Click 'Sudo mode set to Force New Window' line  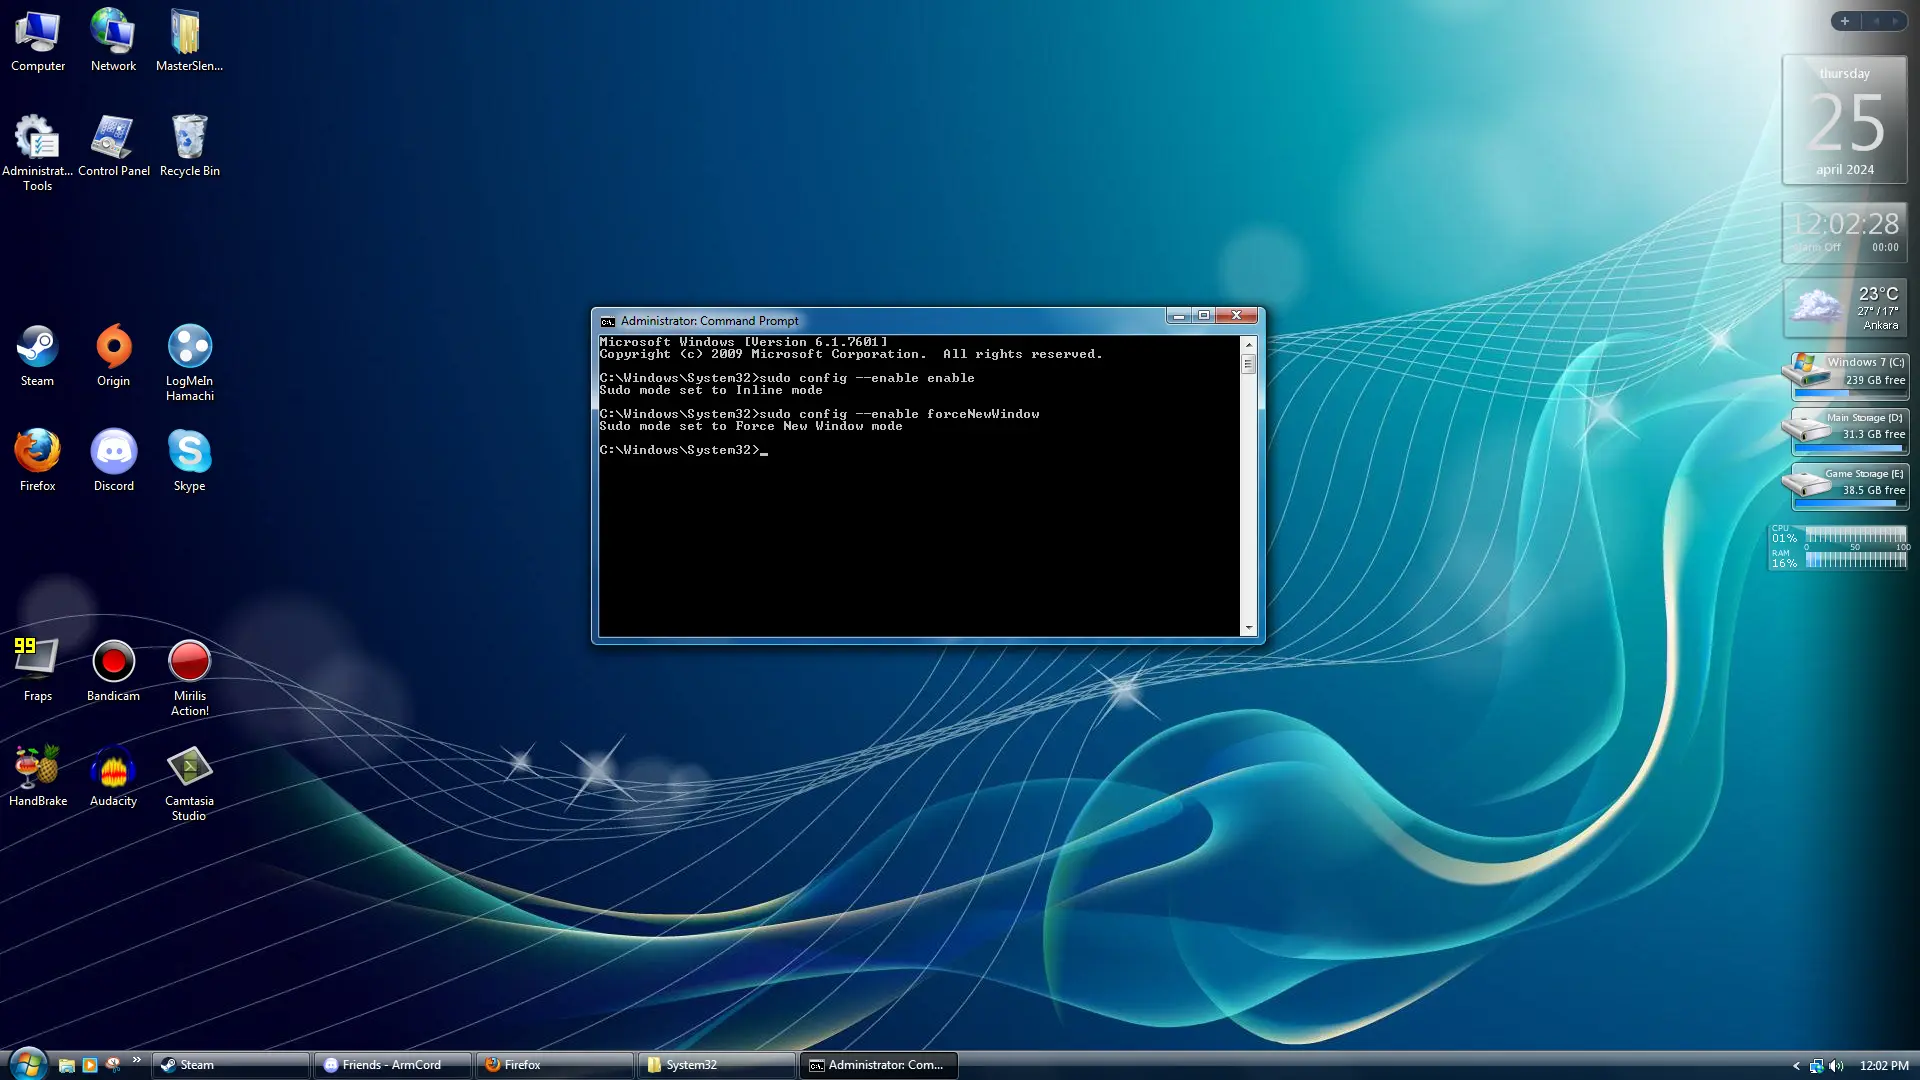coord(751,426)
